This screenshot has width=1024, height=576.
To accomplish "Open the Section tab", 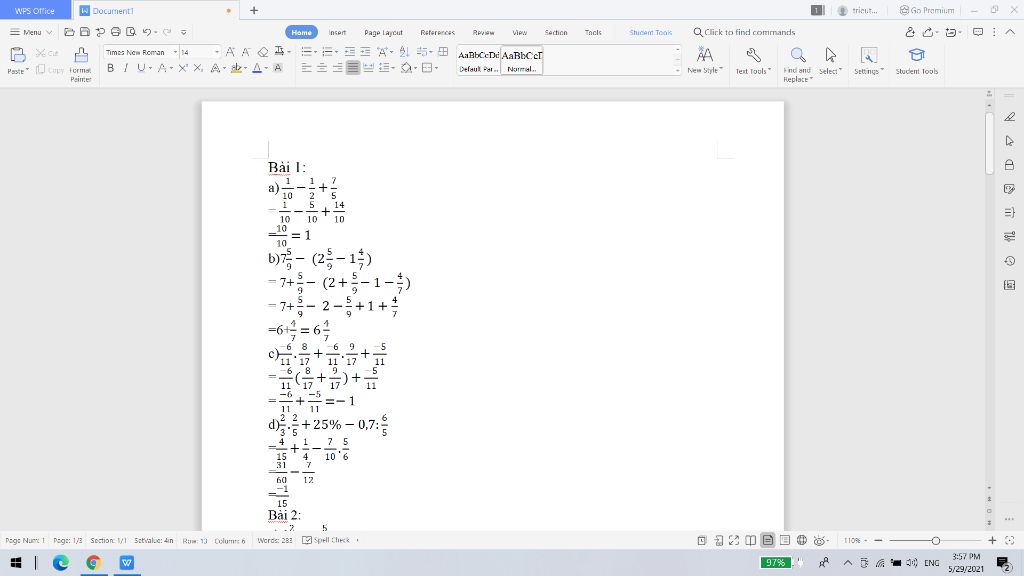I will click(x=556, y=32).
